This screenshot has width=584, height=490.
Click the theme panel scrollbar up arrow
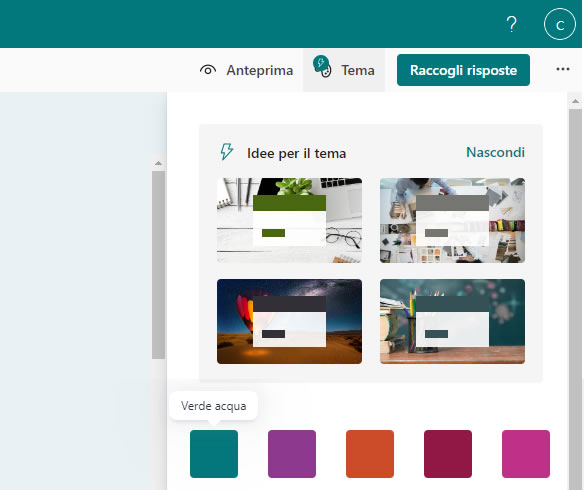pyautogui.click(x=575, y=101)
